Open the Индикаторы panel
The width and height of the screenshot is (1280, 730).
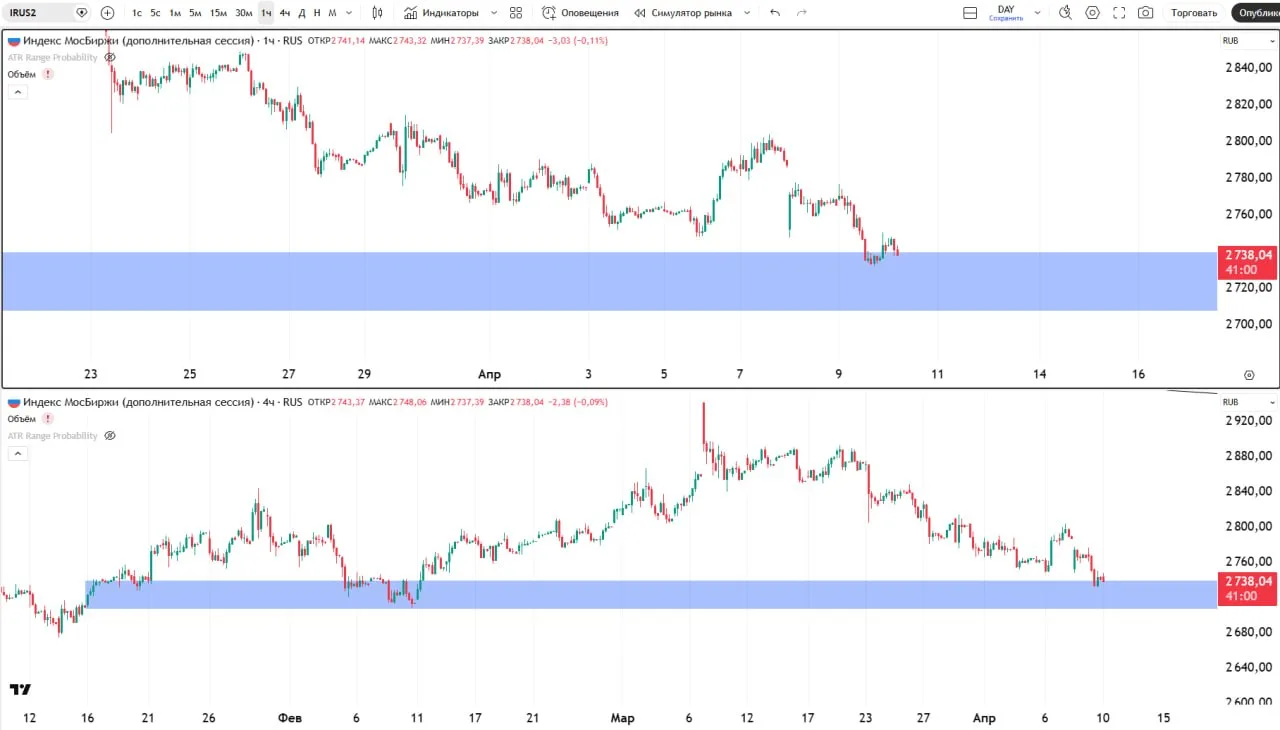click(x=442, y=13)
